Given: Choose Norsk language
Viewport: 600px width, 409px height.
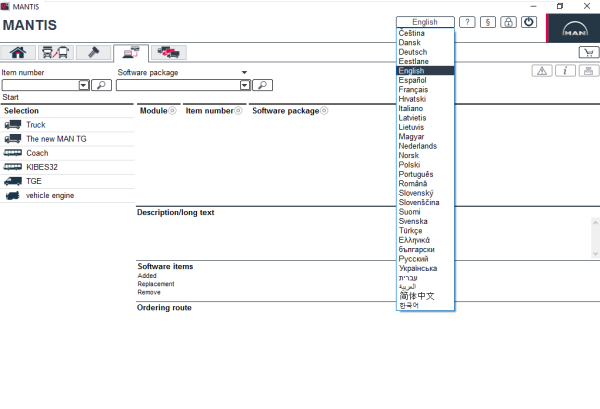Looking at the screenshot, I should click(425, 155).
